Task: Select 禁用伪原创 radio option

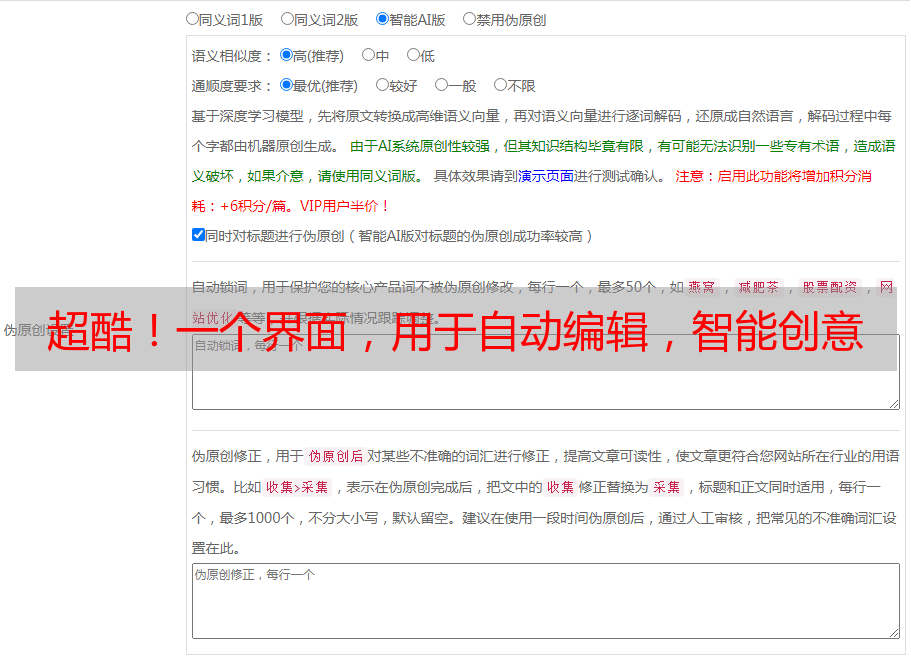Action: [x=469, y=19]
